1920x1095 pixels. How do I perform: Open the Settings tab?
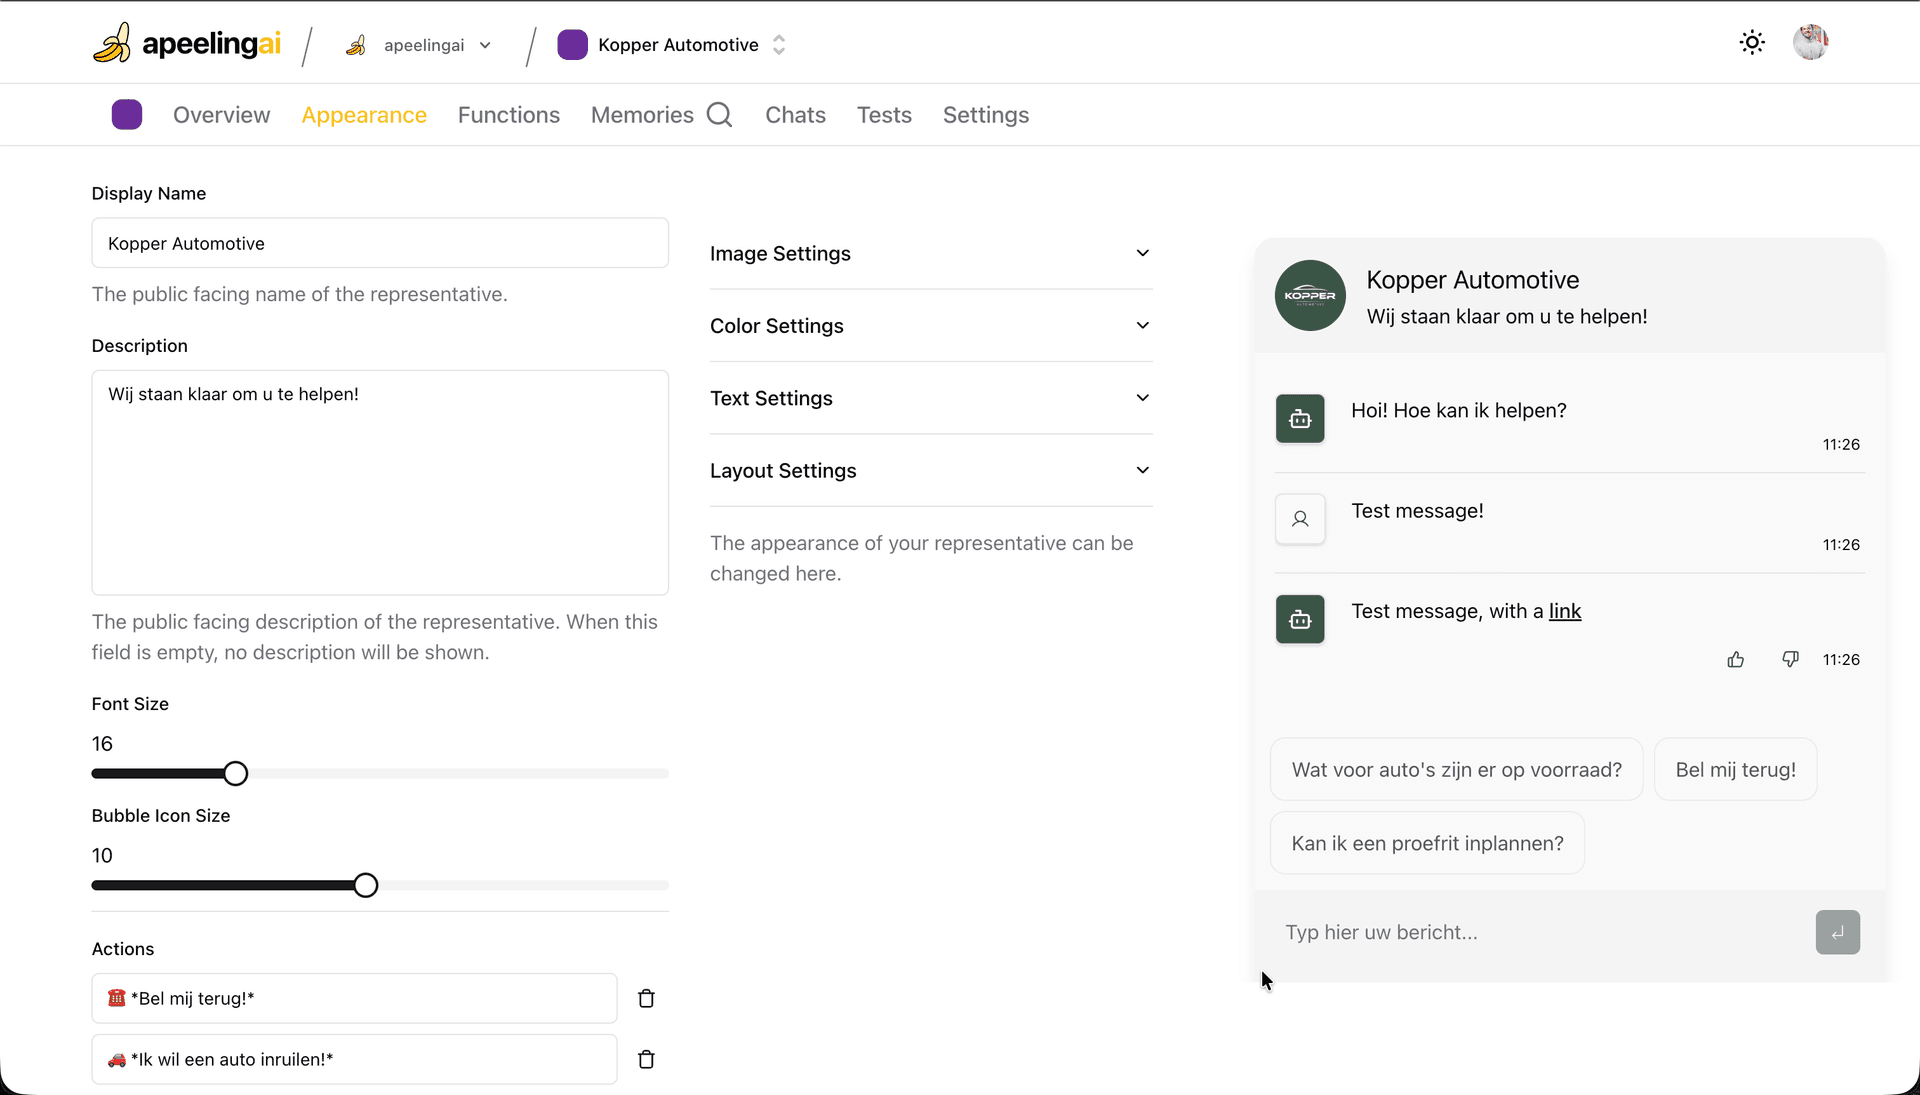[986, 115]
